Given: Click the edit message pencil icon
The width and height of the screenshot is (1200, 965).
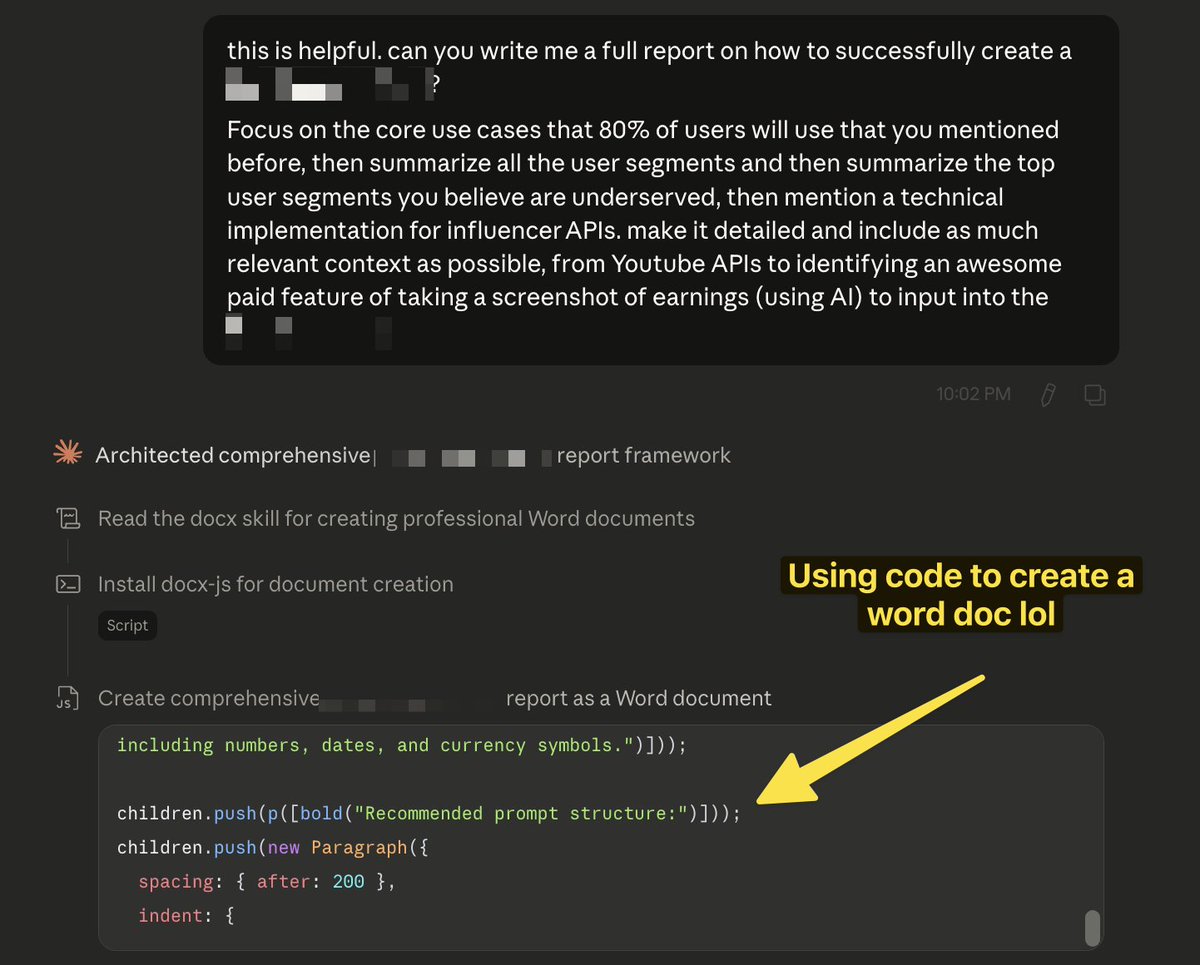Looking at the screenshot, I should click(1048, 394).
